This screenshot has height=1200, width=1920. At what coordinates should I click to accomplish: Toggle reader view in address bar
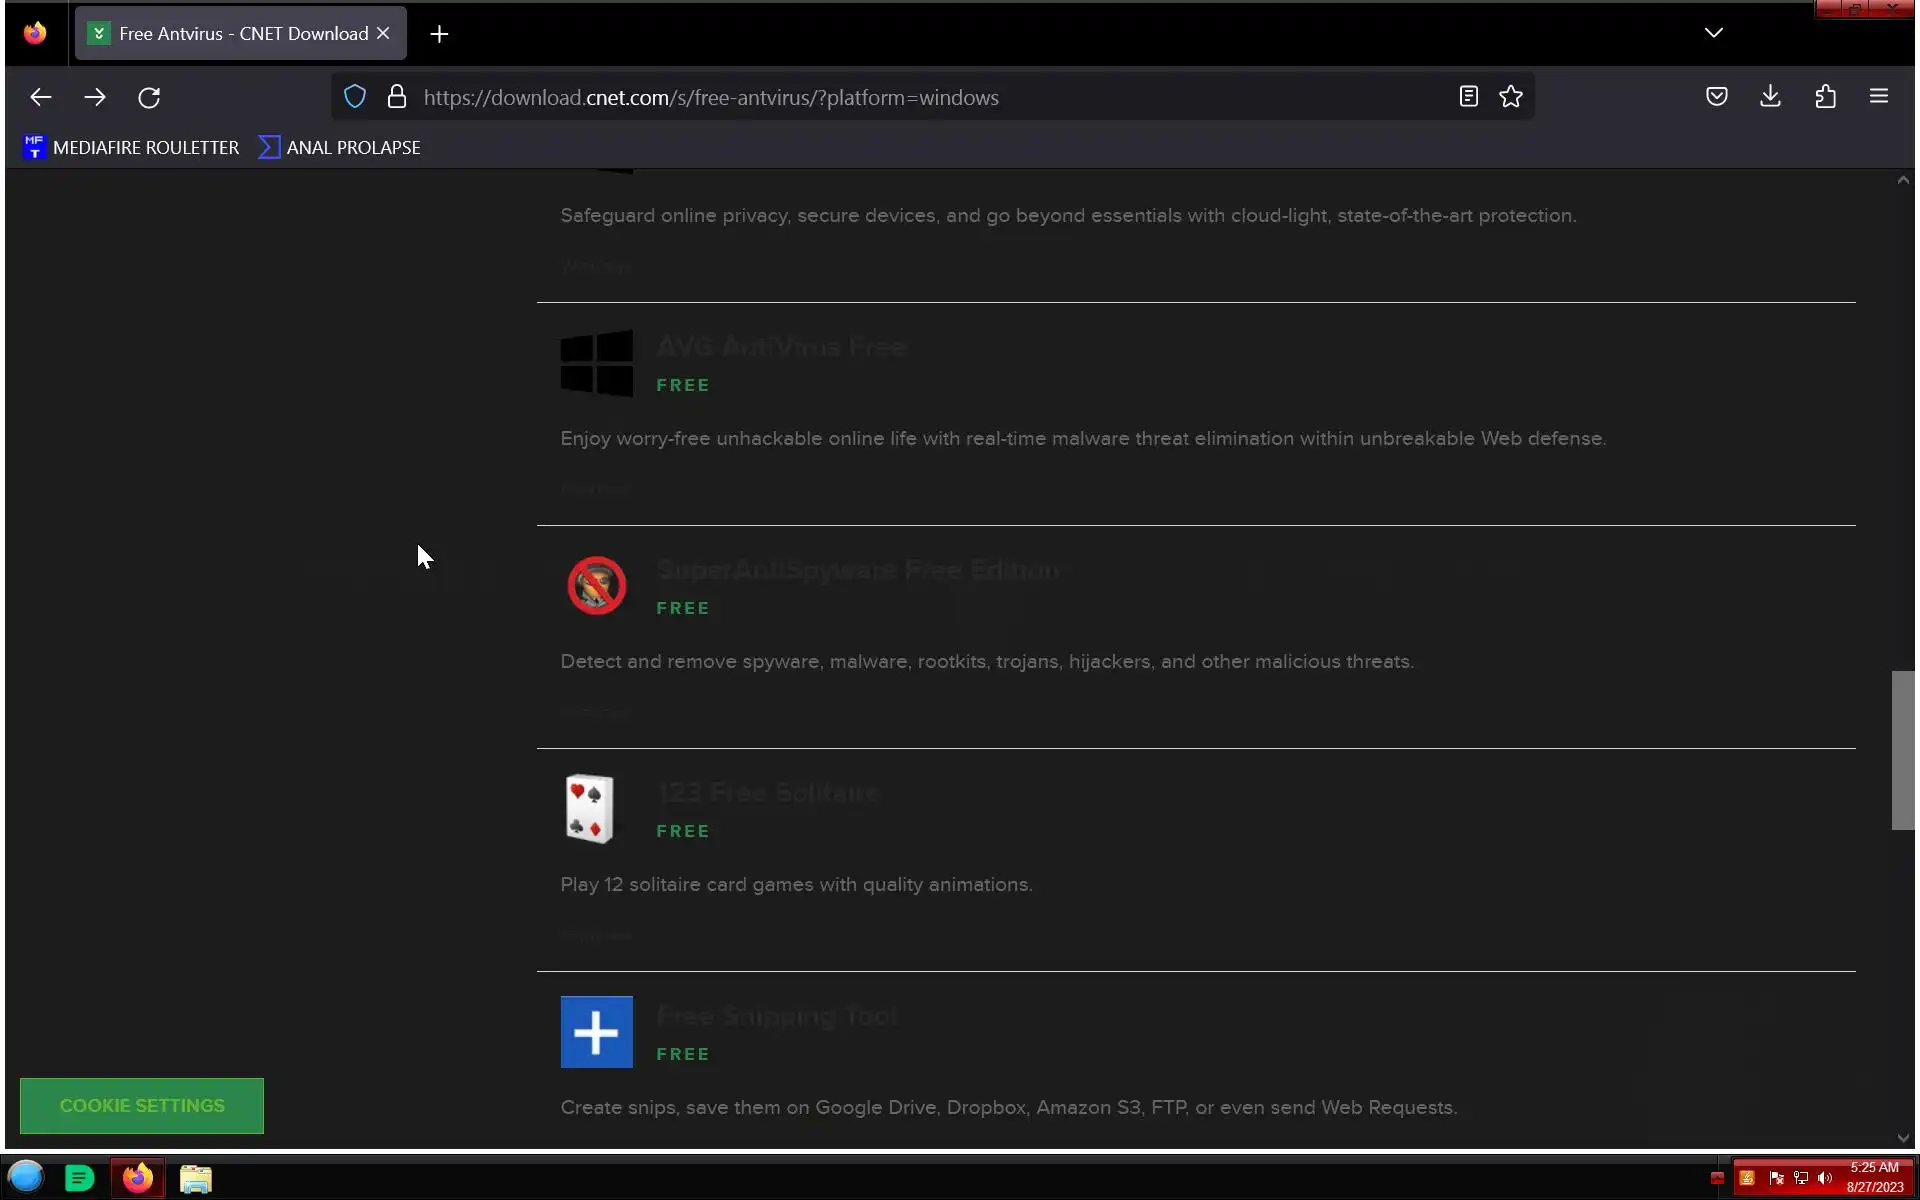coord(1468,97)
